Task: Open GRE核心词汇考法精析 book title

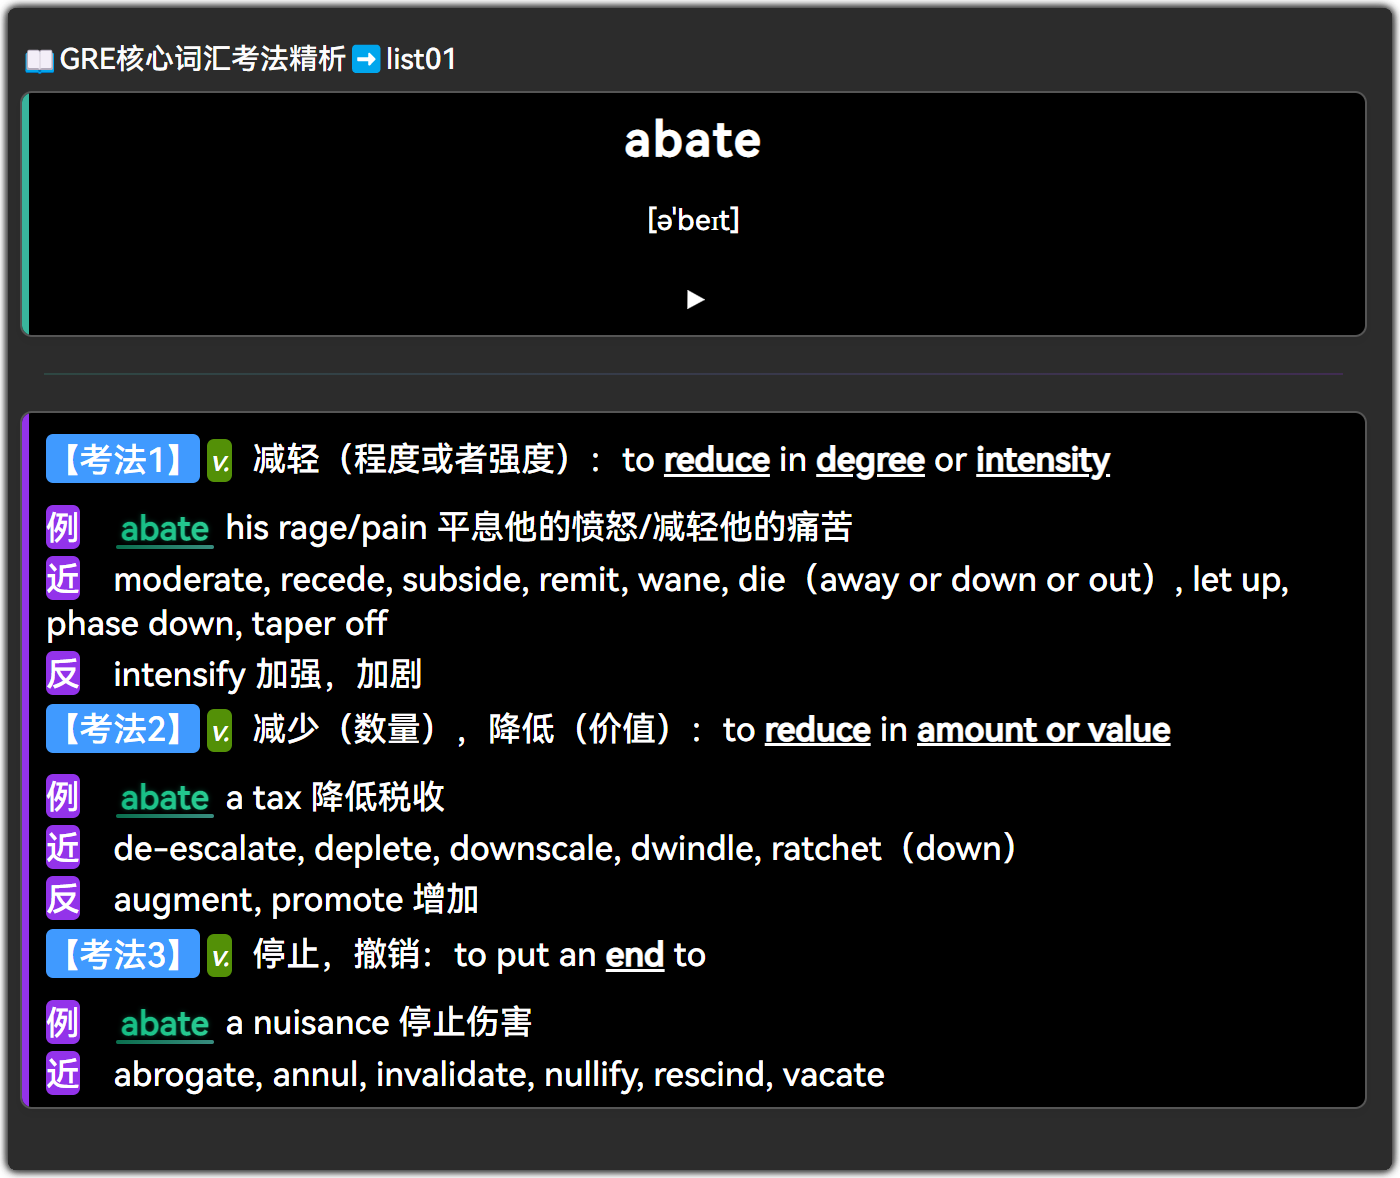Action: click(x=203, y=60)
